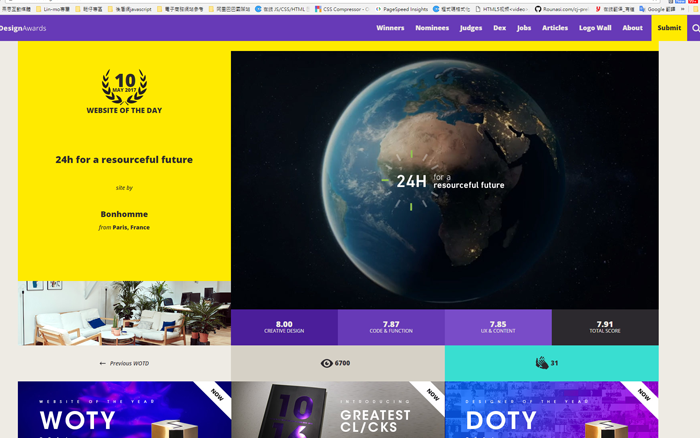Click the eye views icon
Image resolution: width=700 pixels, height=438 pixels.
pyautogui.click(x=326, y=363)
